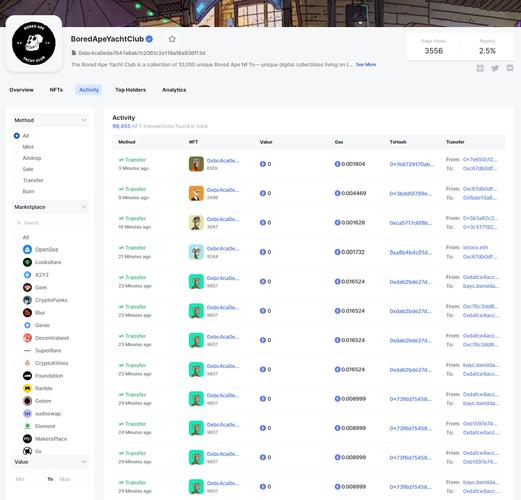The image size is (521, 500).
Task: Switch to the Top Holders tab
Action: [130, 90]
